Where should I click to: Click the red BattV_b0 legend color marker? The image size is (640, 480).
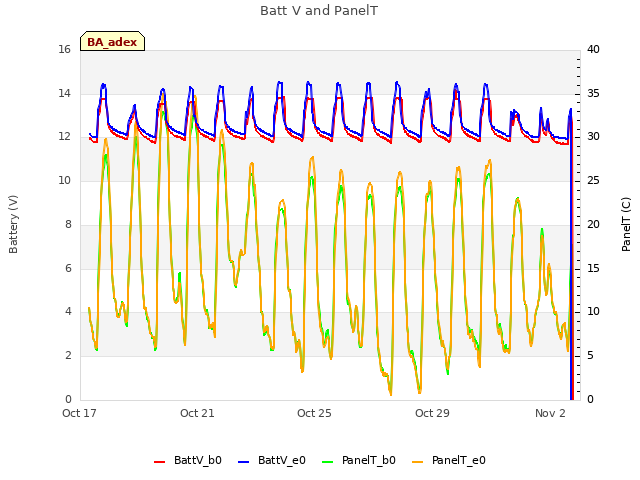tap(159, 462)
